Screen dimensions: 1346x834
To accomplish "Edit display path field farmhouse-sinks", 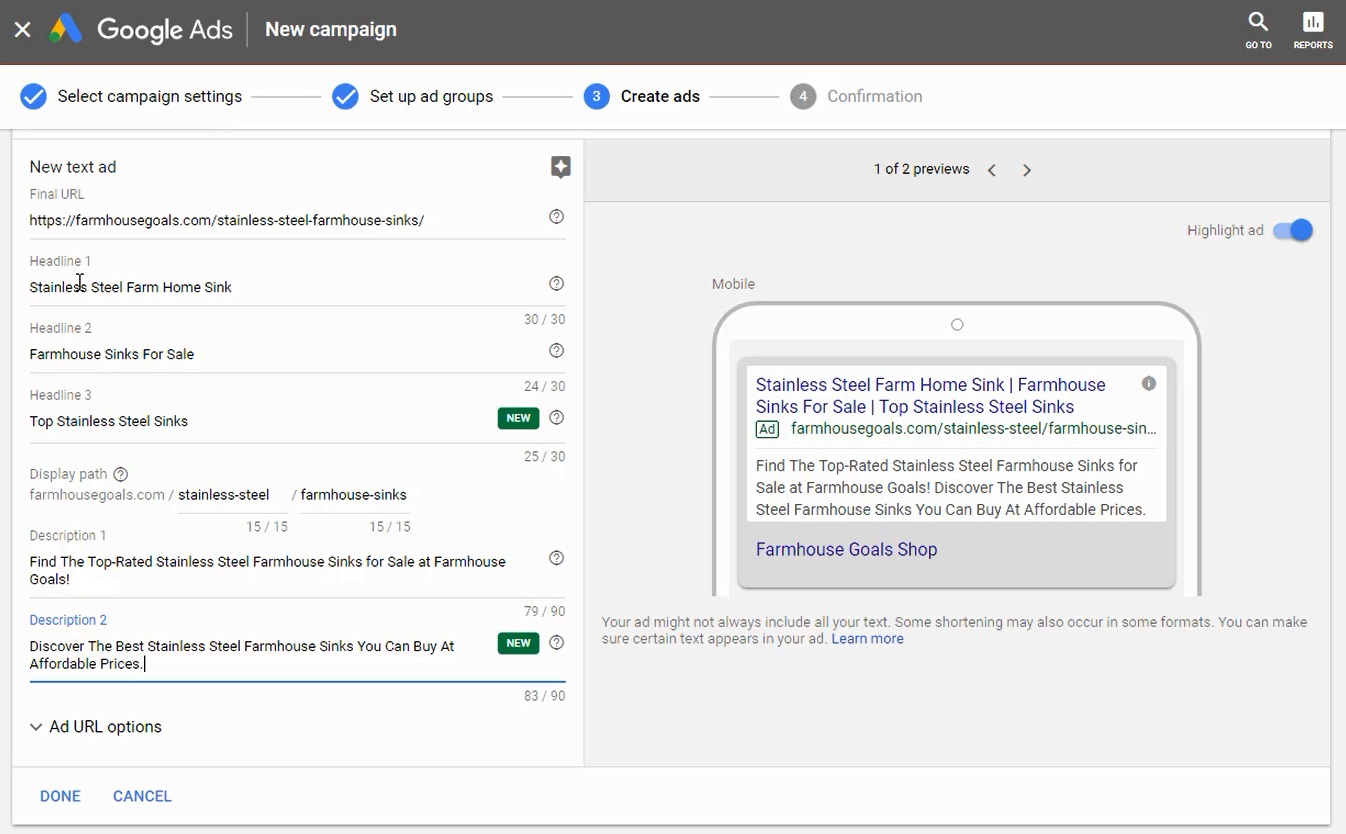I will pos(355,495).
